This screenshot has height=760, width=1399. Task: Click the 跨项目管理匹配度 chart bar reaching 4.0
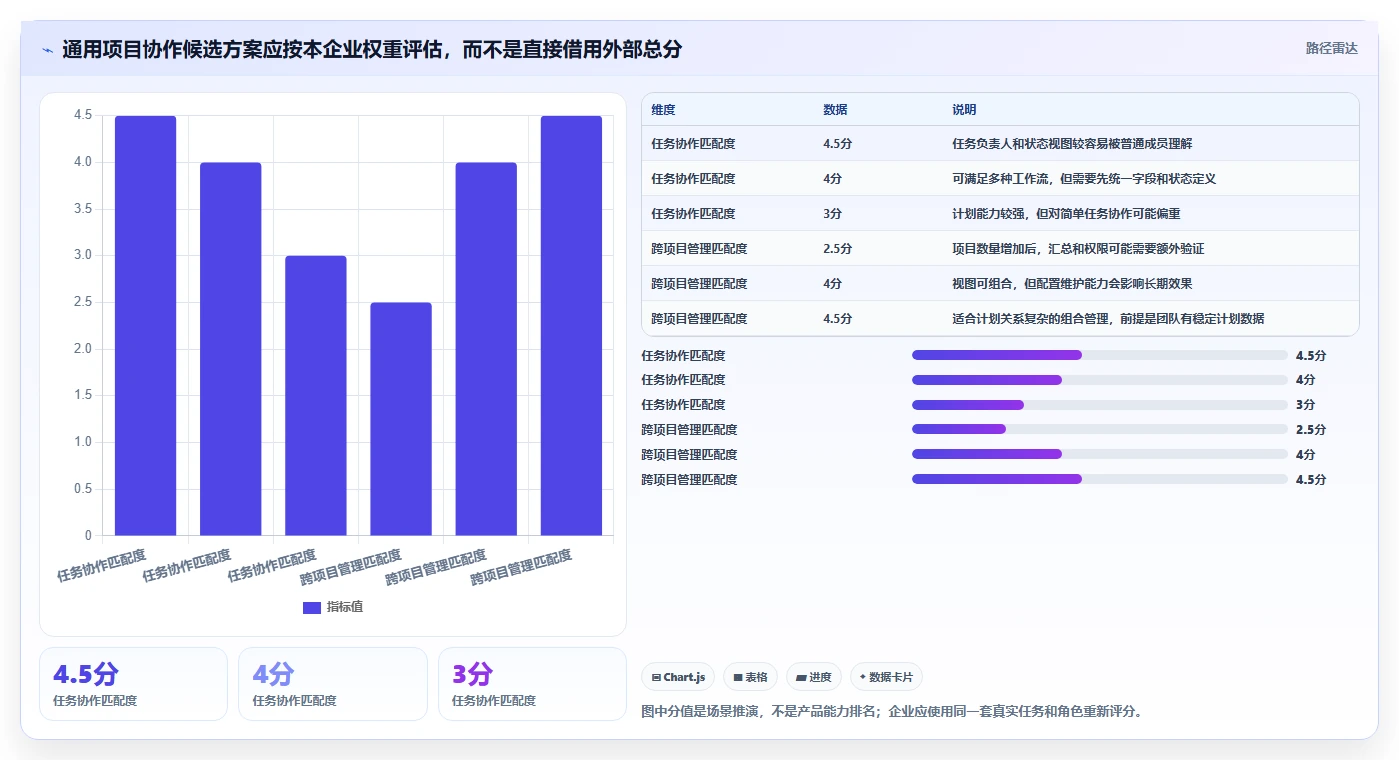pos(486,349)
